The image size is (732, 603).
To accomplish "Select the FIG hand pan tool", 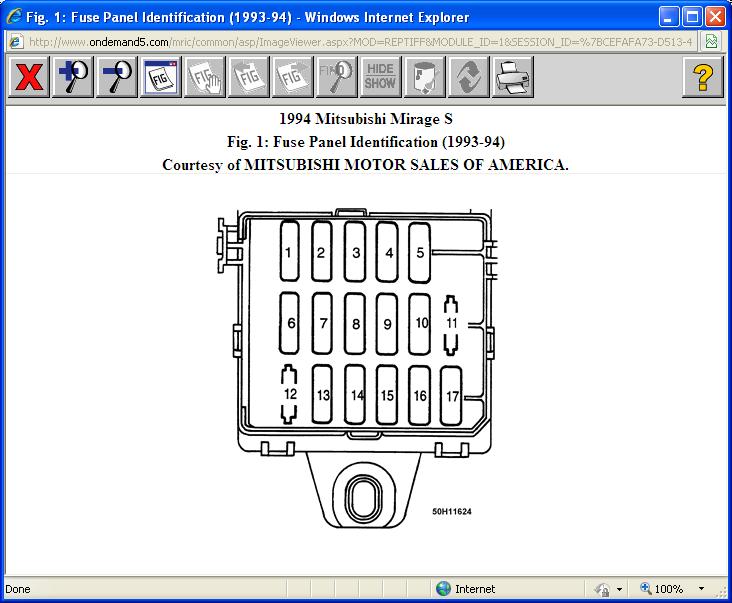I will tap(204, 77).
